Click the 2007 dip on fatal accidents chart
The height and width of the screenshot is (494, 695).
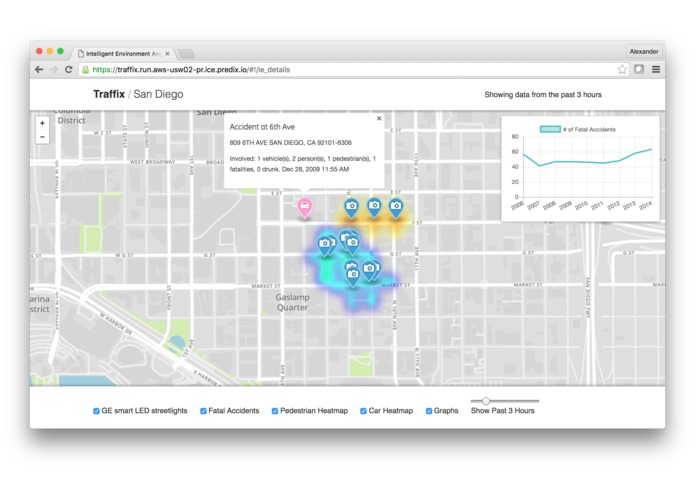pyautogui.click(x=539, y=166)
